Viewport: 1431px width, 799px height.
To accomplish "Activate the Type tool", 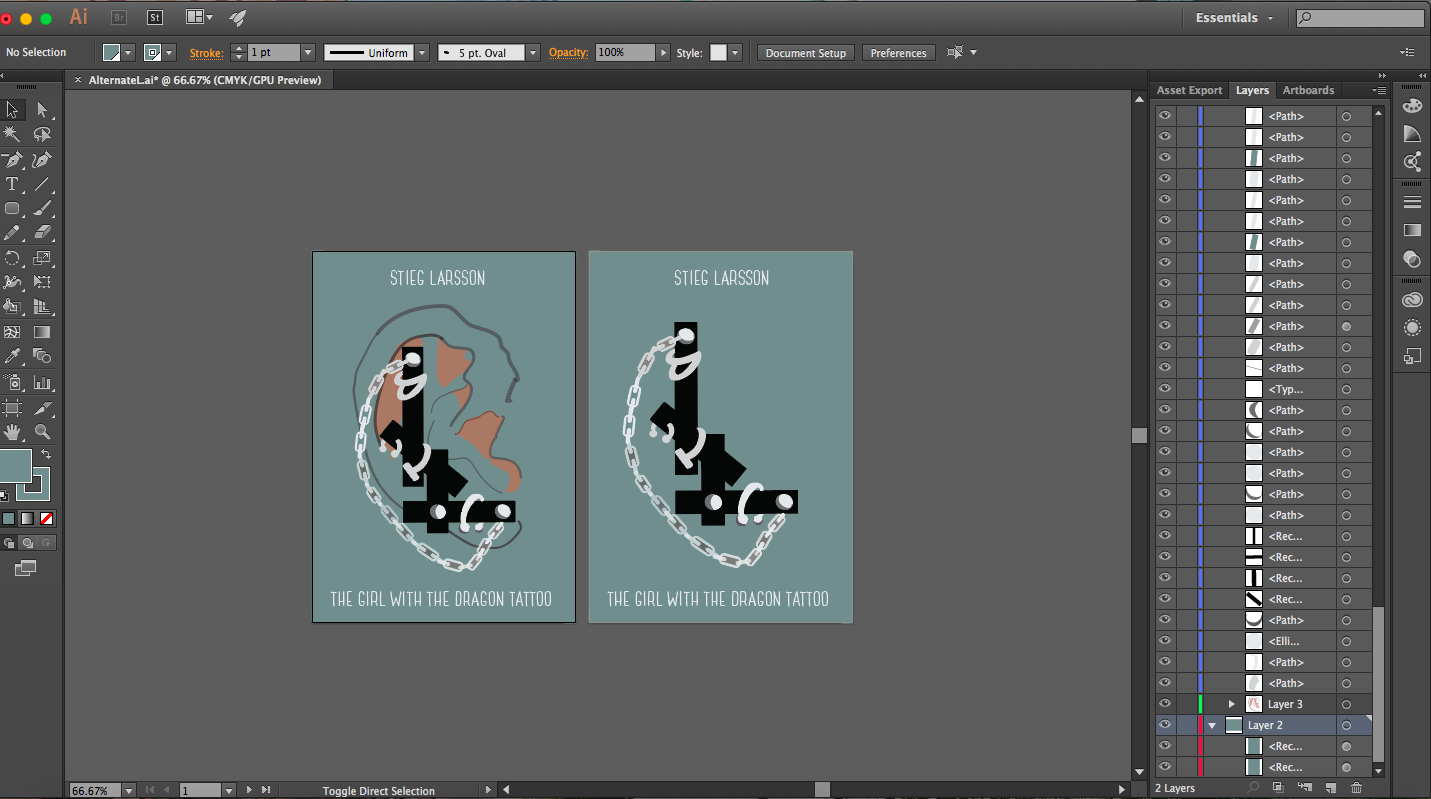I will (13, 184).
